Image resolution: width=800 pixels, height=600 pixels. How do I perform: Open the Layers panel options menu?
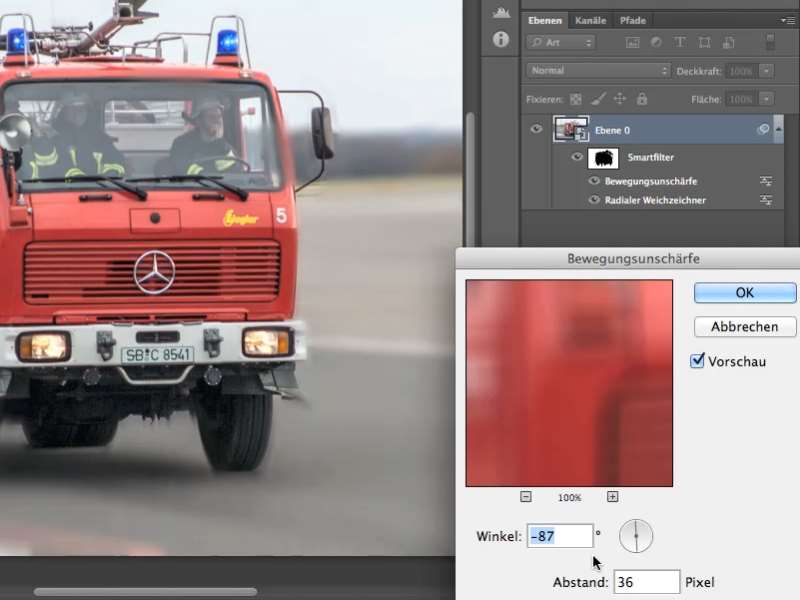[x=788, y=20]
